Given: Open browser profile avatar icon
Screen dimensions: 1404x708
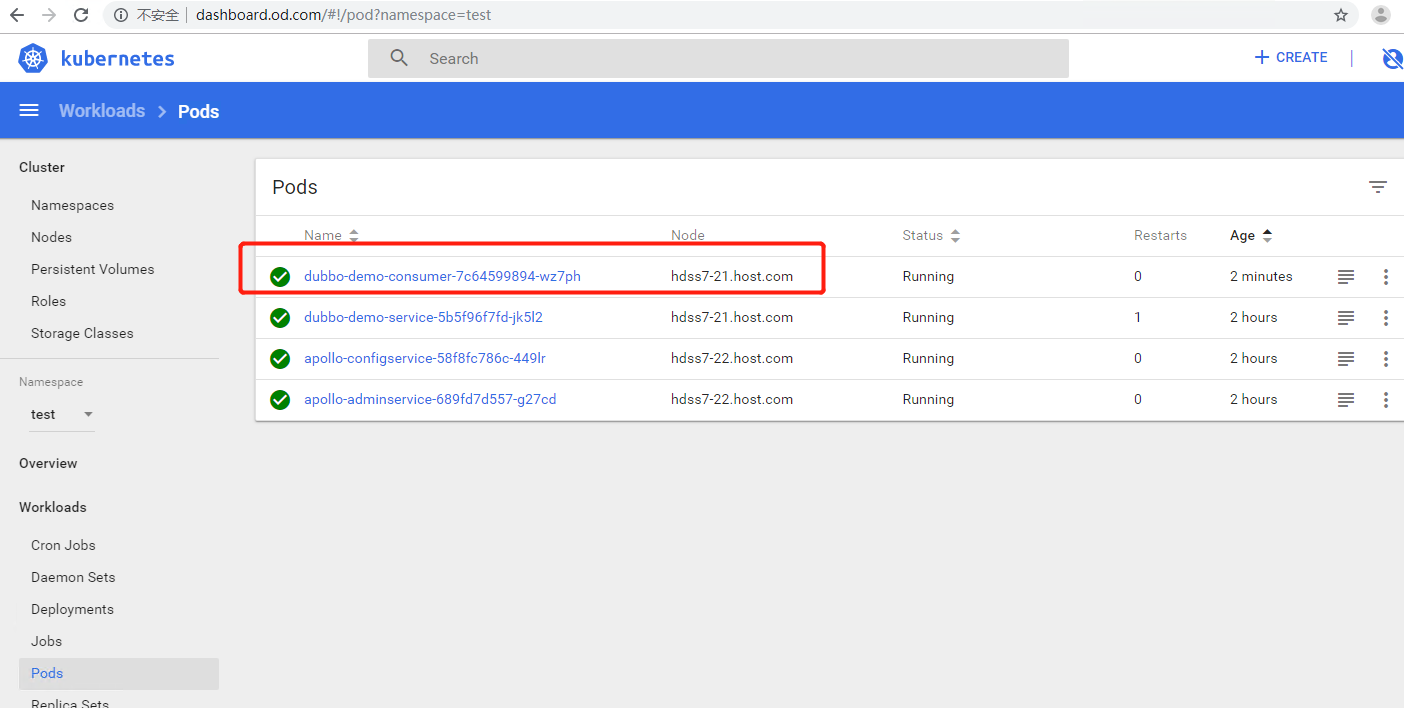Looking at the screenshot, I should click(x=1381, y=15).
